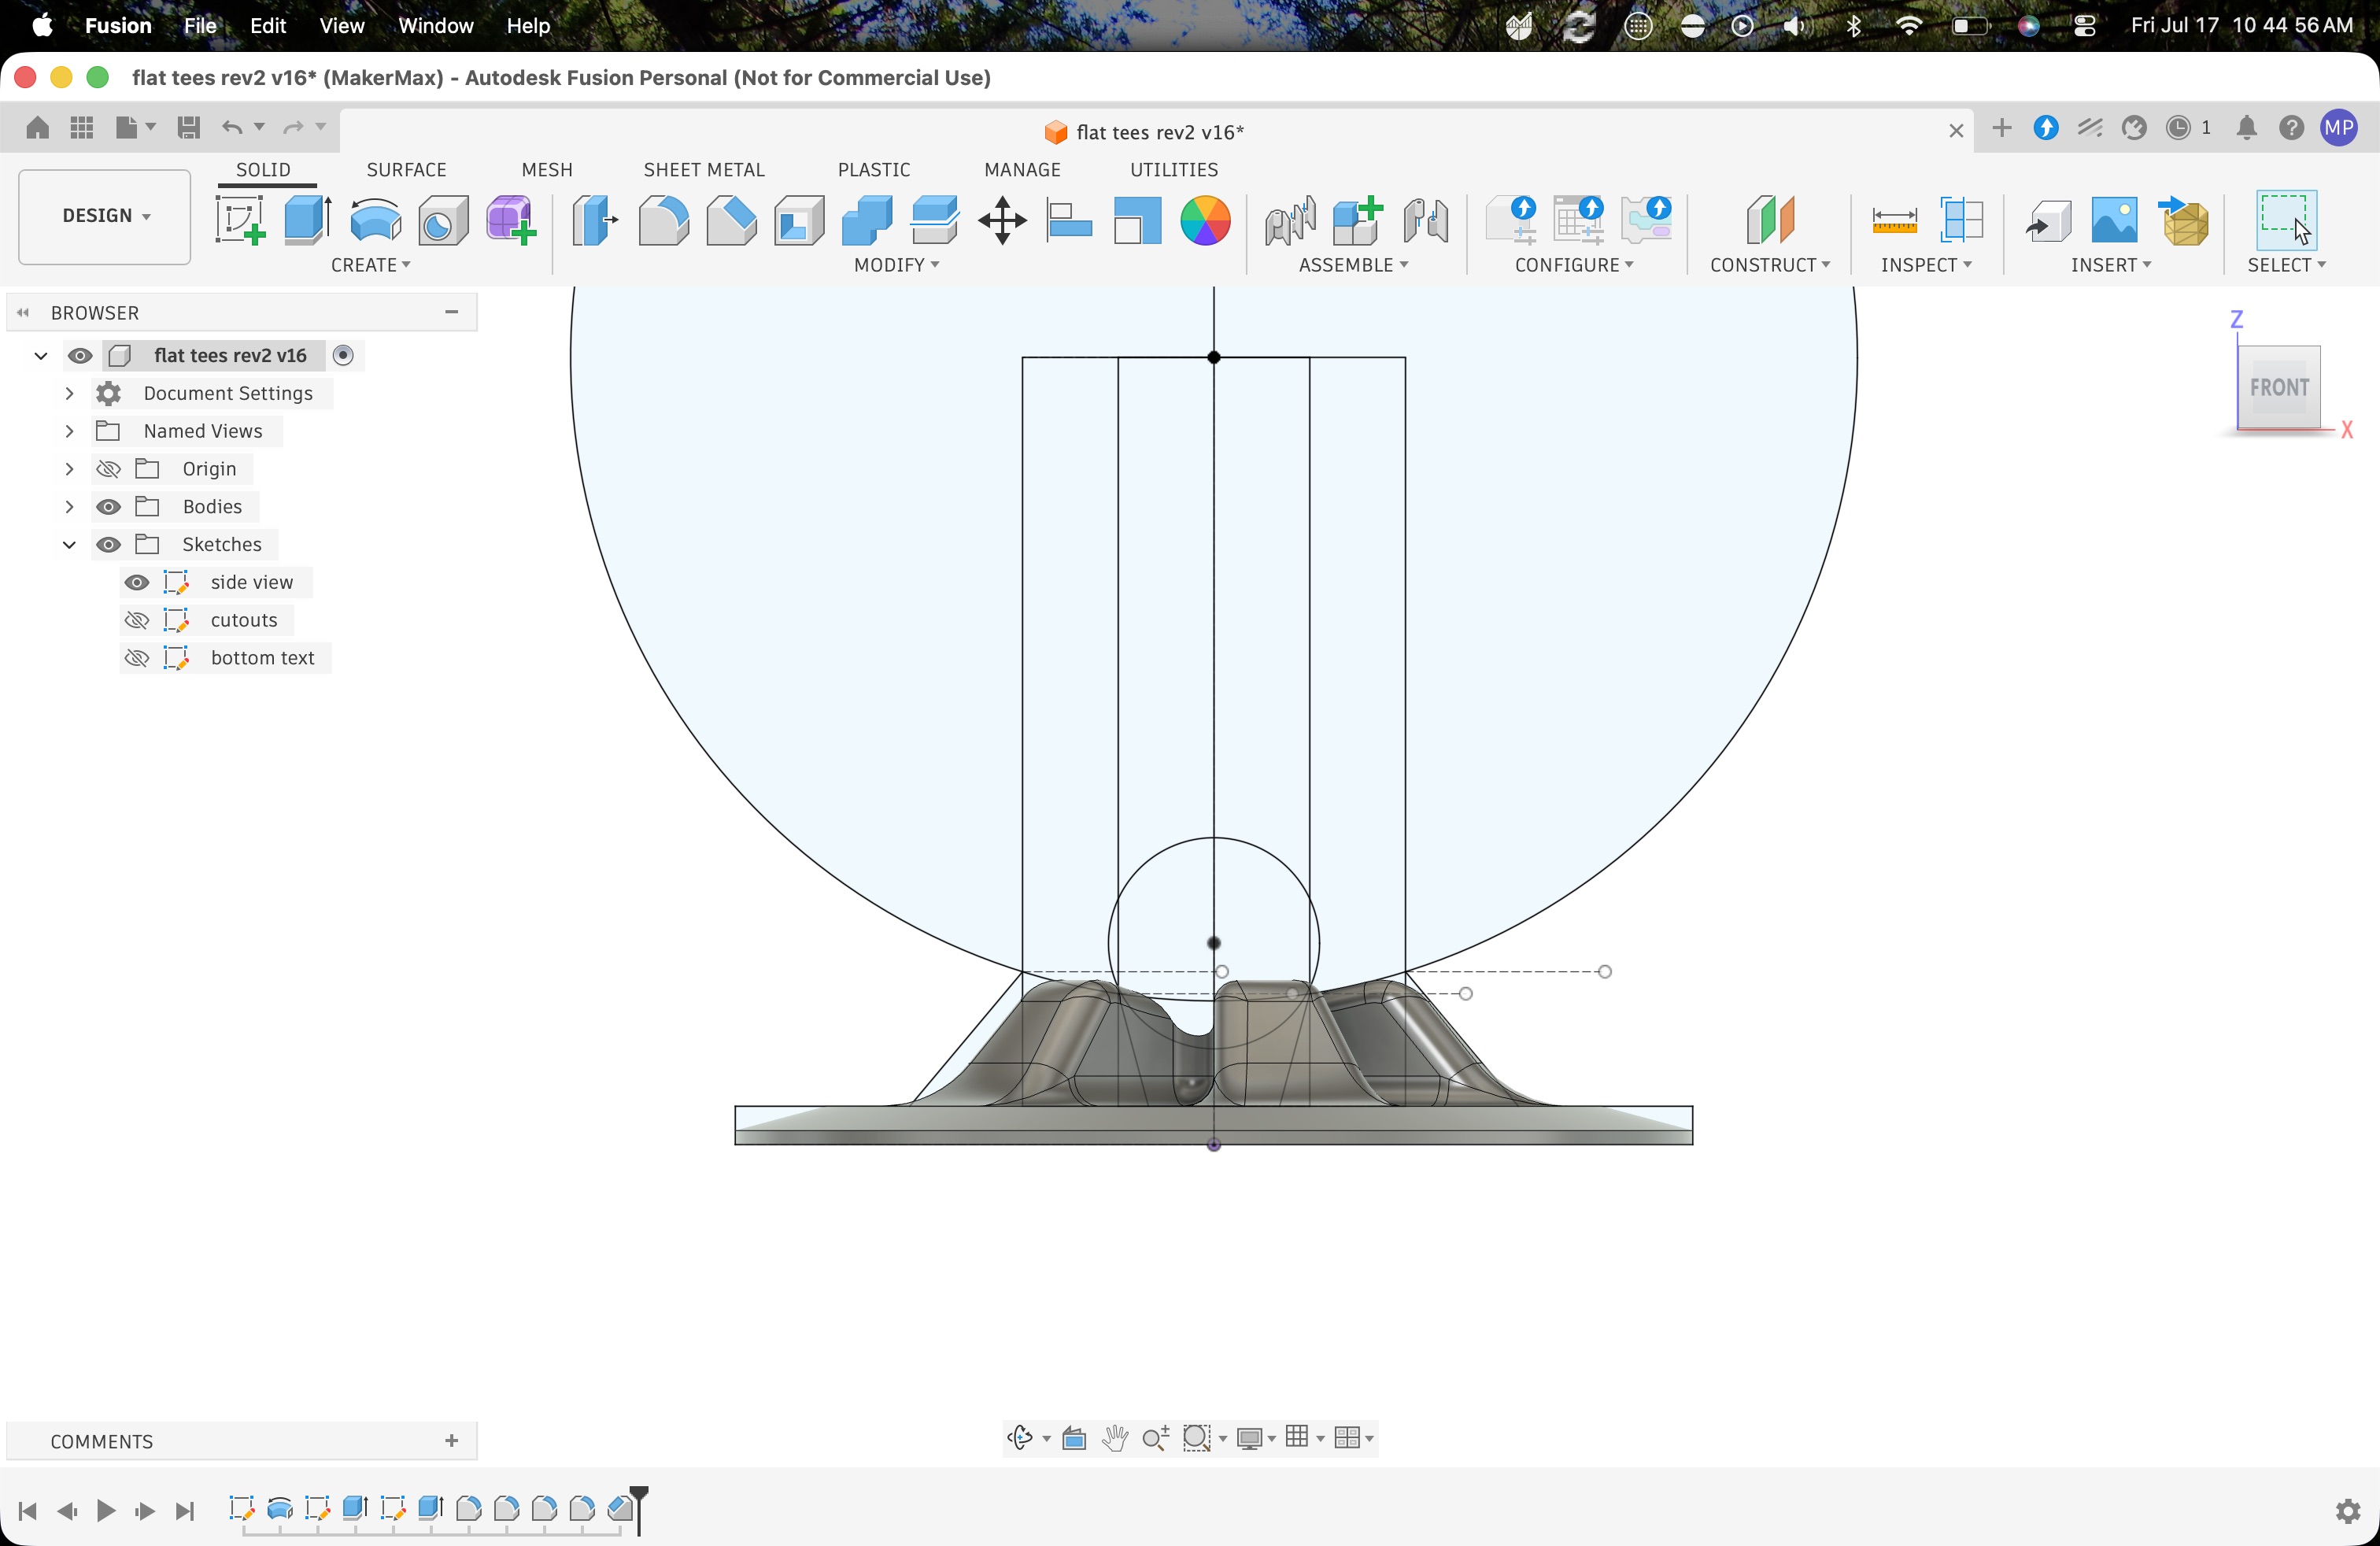Screen dimensions: 2380x1546
Task: Toggle visibility of the Origin folder
Action: coord(108,469)
